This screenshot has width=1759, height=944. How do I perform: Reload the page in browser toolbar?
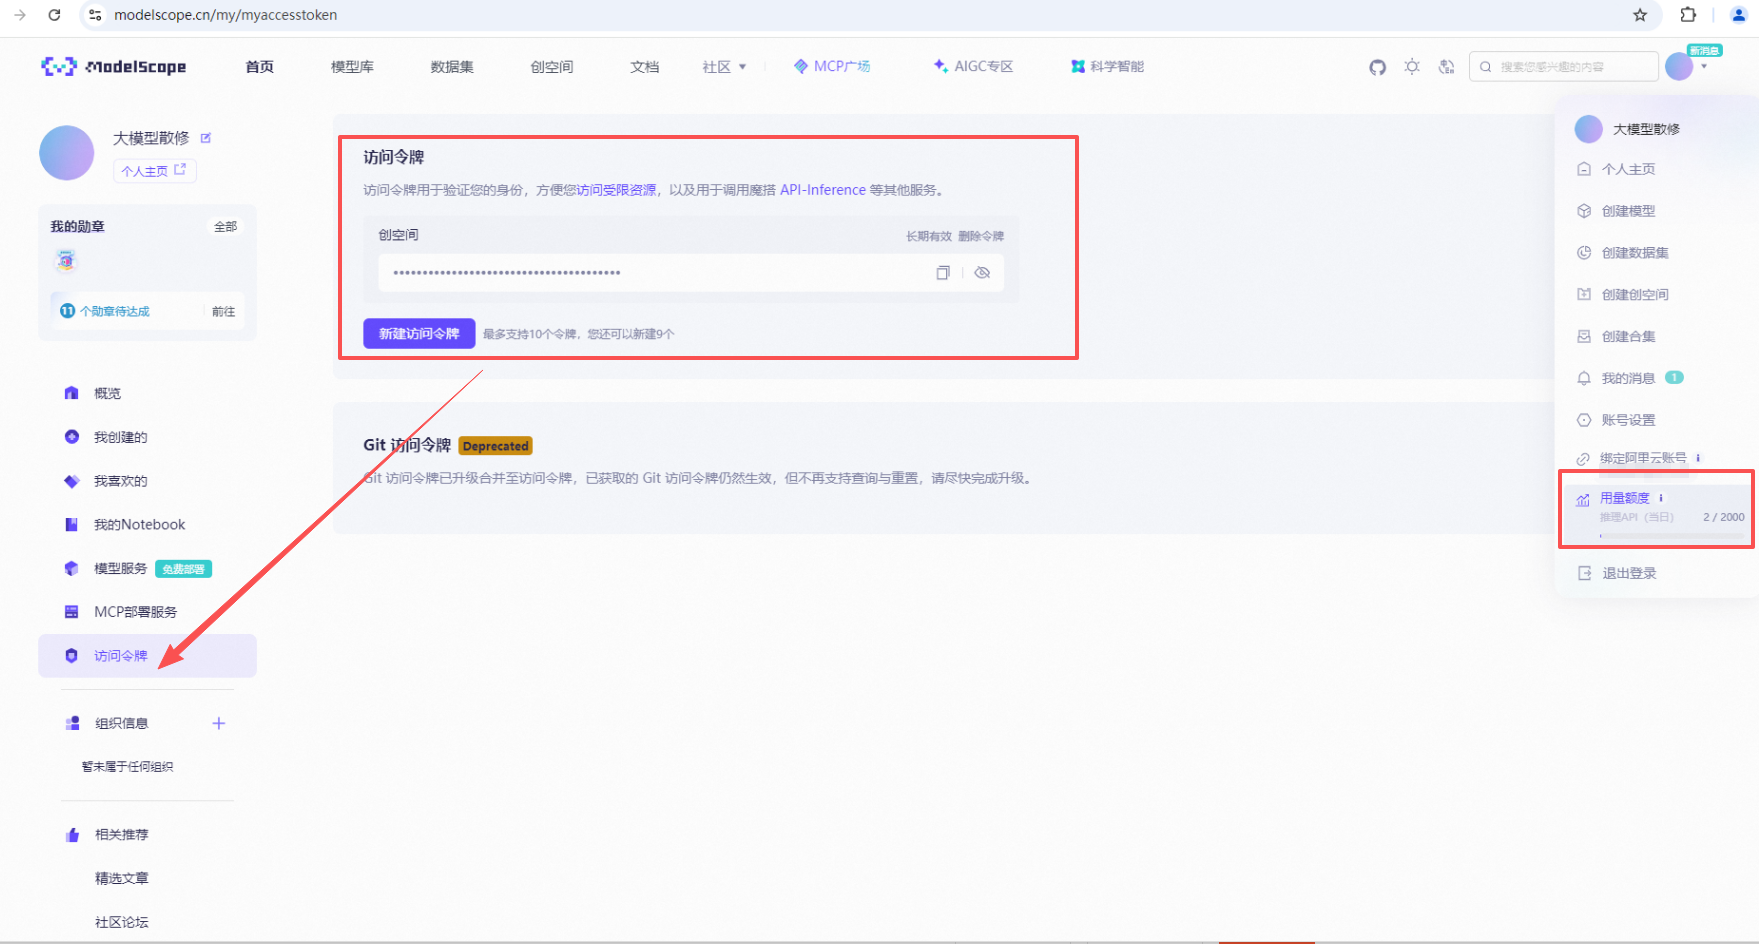click(x=54, y=15)
